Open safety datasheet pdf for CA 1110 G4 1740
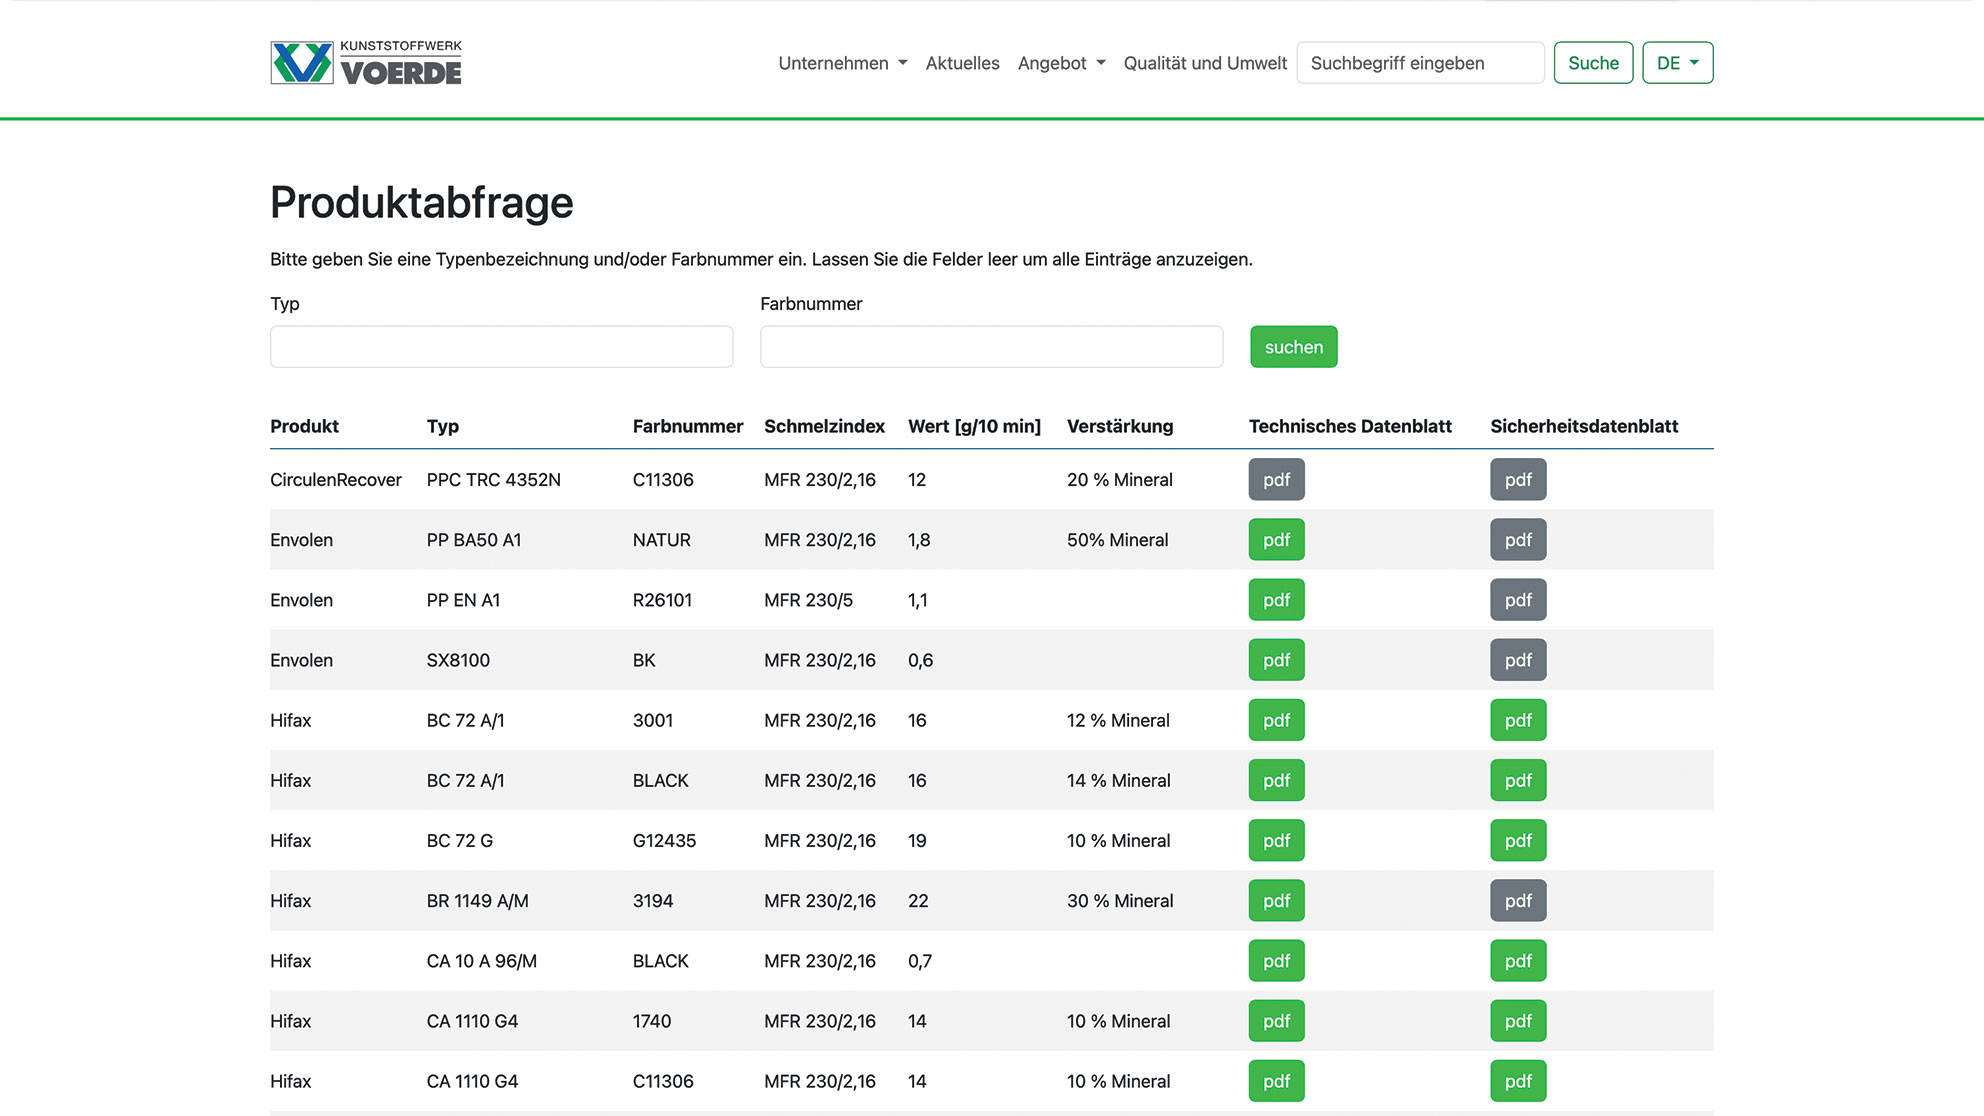Image resolution: width=1984 pixels, height=1116 pixels. [1518, 1021]
